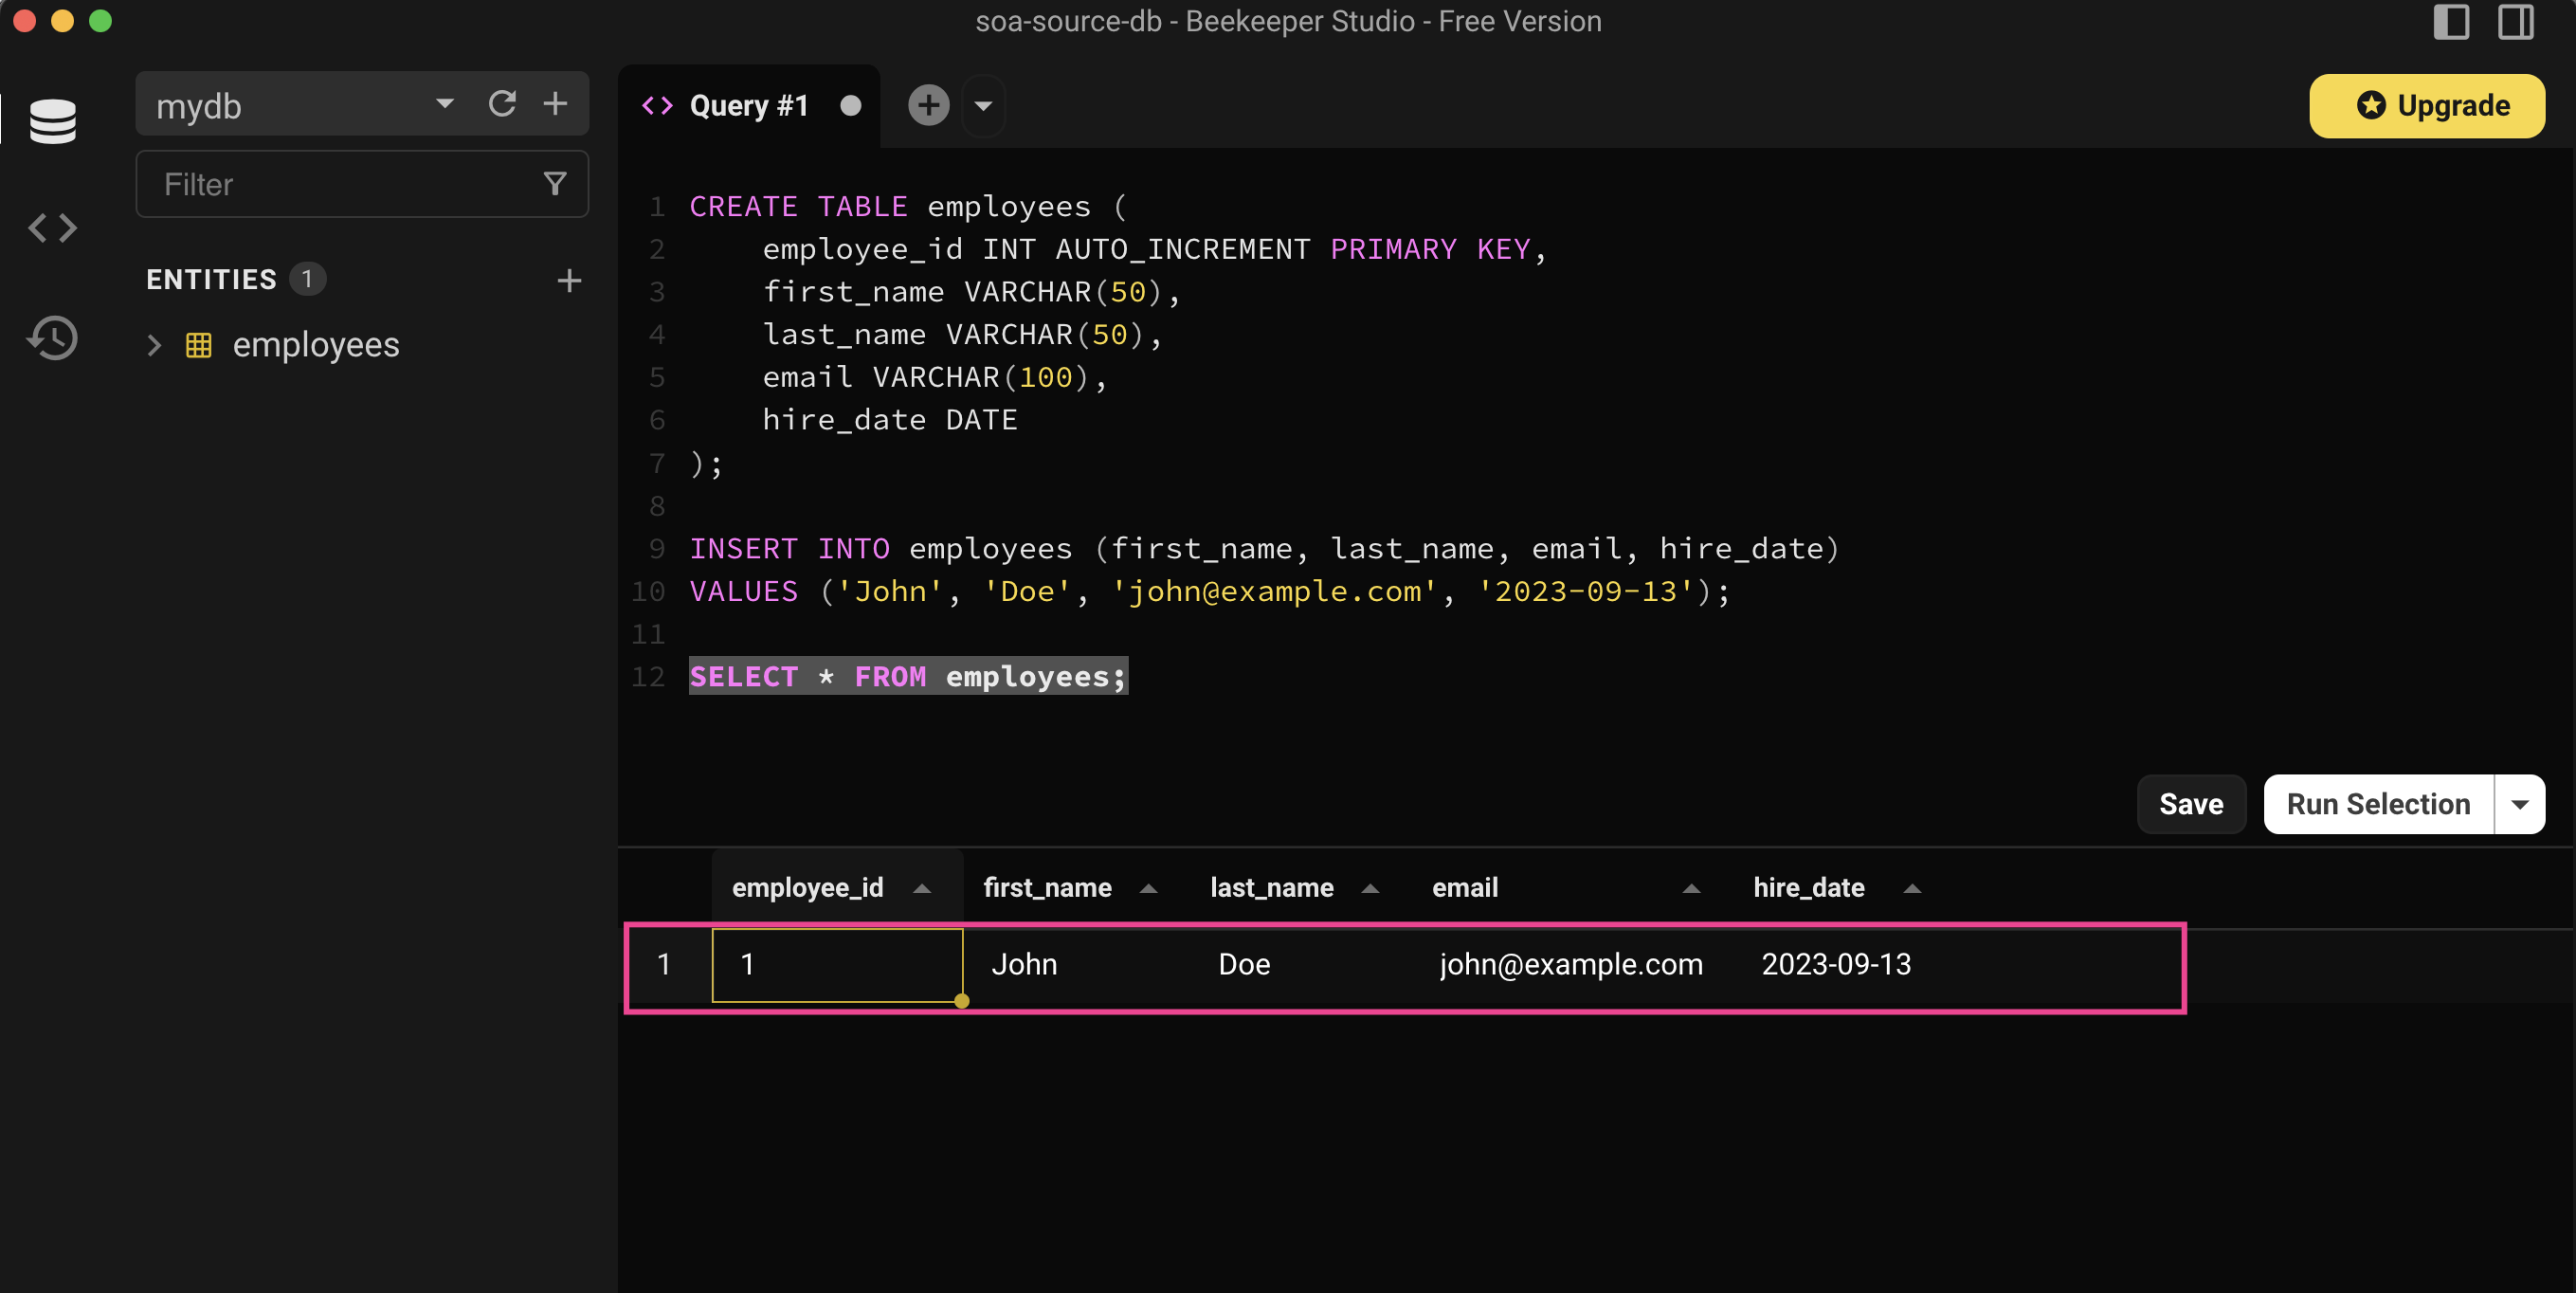Open the database entities sidebar icon
Screen dimensions: 2576x1293
(x=52, y=121)
